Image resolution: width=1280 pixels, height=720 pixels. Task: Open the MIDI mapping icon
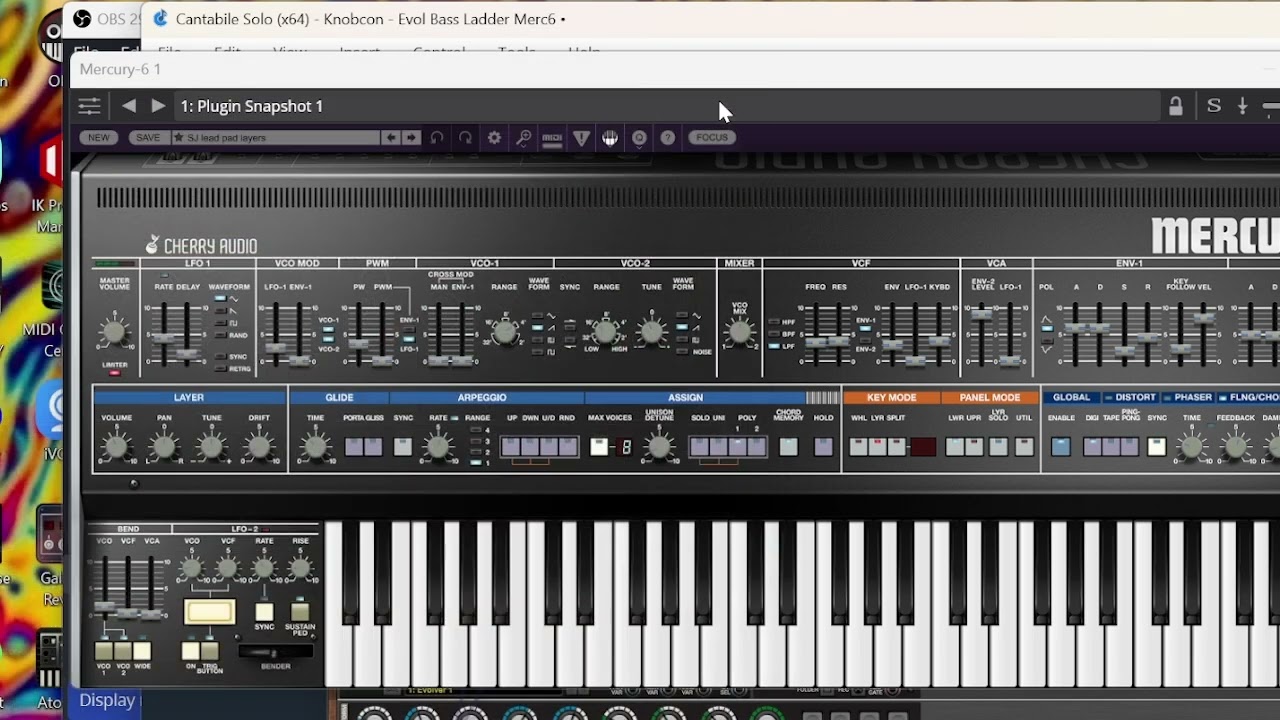(552, 138)
